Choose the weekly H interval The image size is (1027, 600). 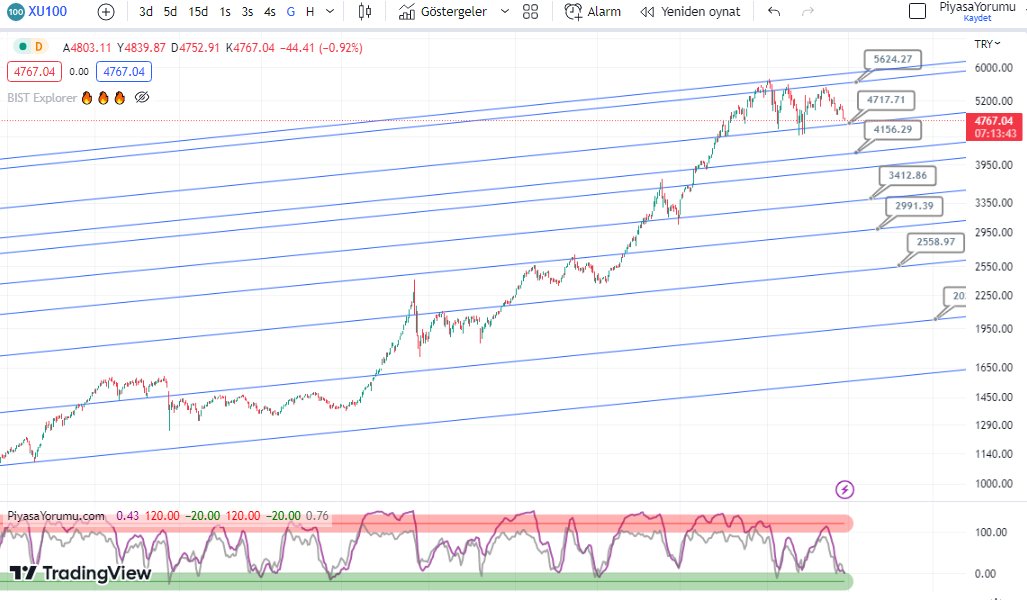coord(310,12)
